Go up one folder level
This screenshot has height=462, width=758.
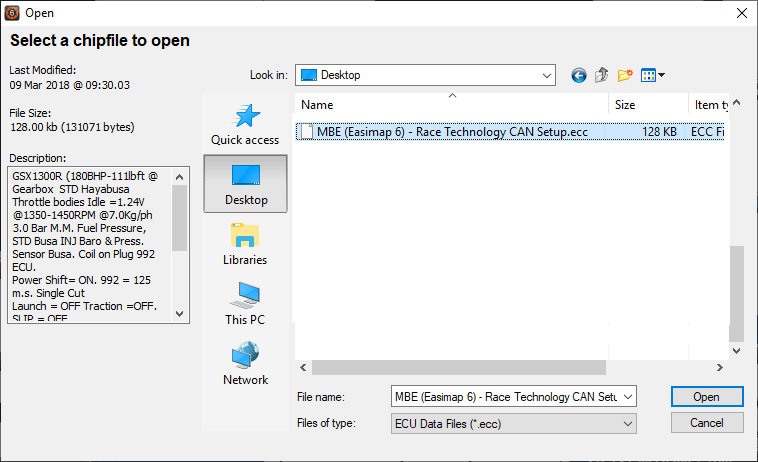coord(602,75)
